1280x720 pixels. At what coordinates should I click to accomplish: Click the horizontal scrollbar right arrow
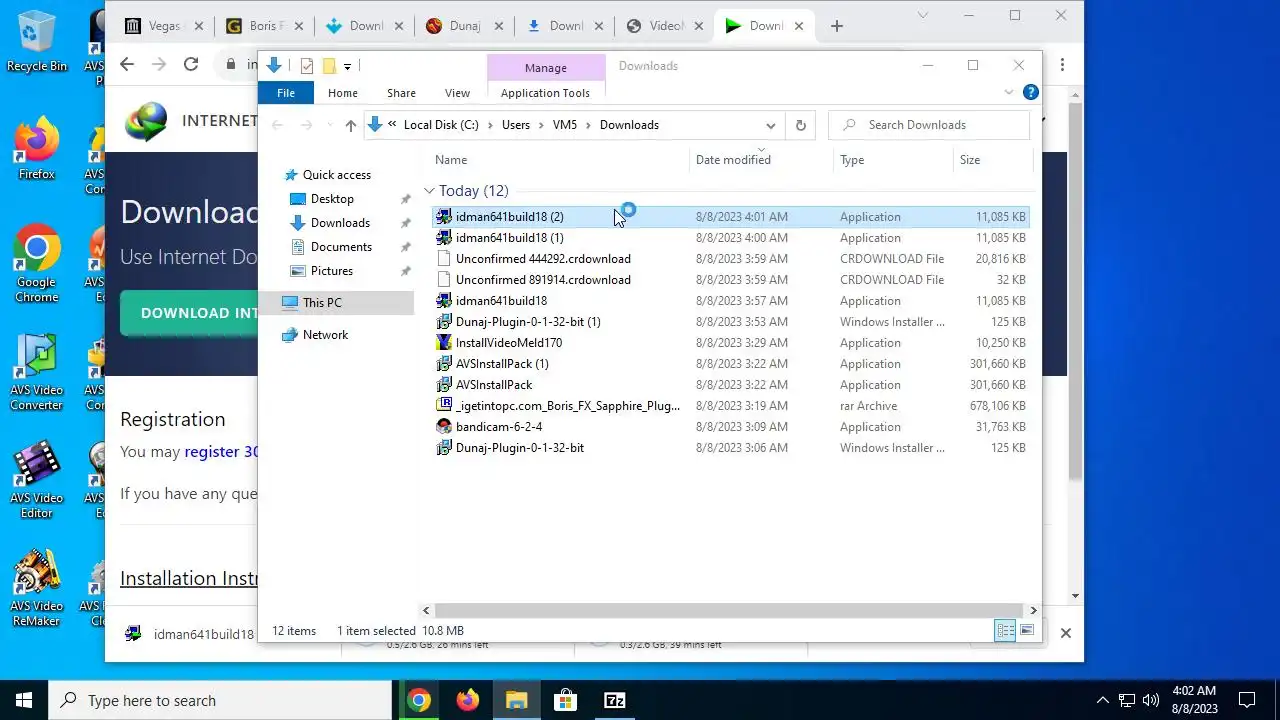click(1033, 610)
